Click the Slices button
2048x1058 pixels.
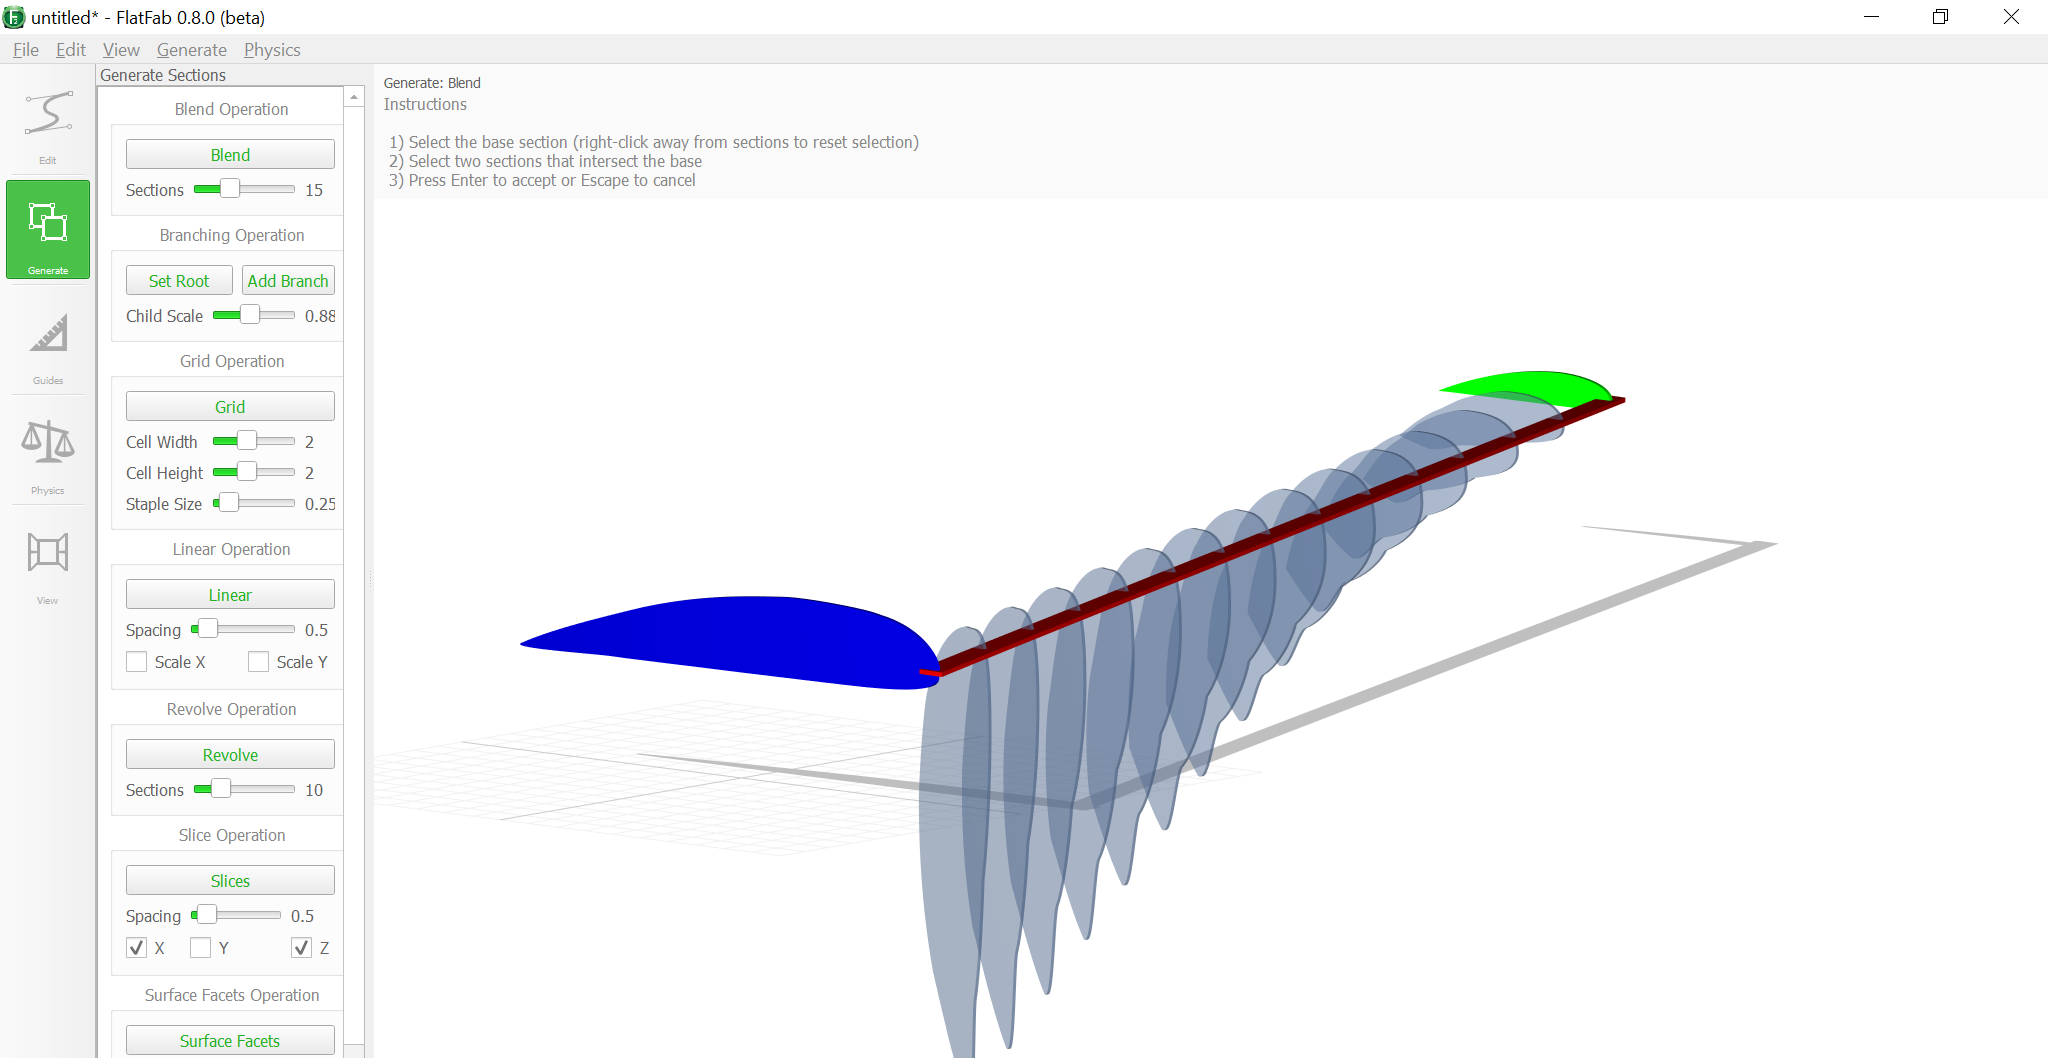[230, 881]
